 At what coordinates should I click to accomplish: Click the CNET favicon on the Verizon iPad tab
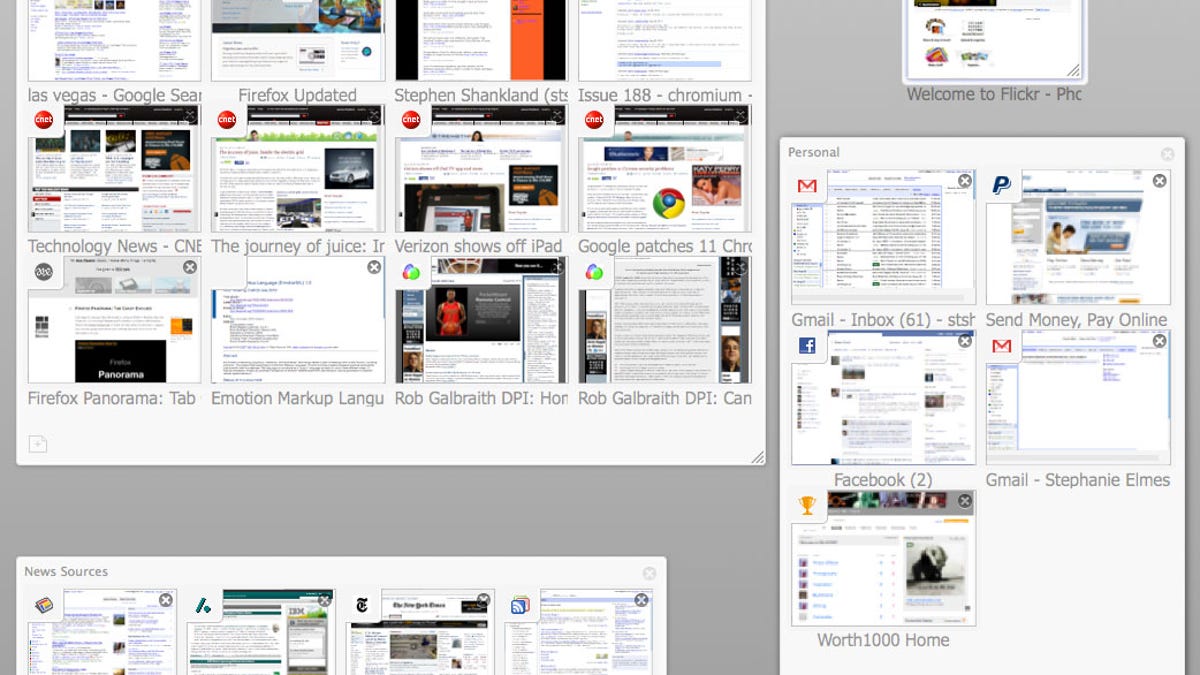tap(410, 118)
